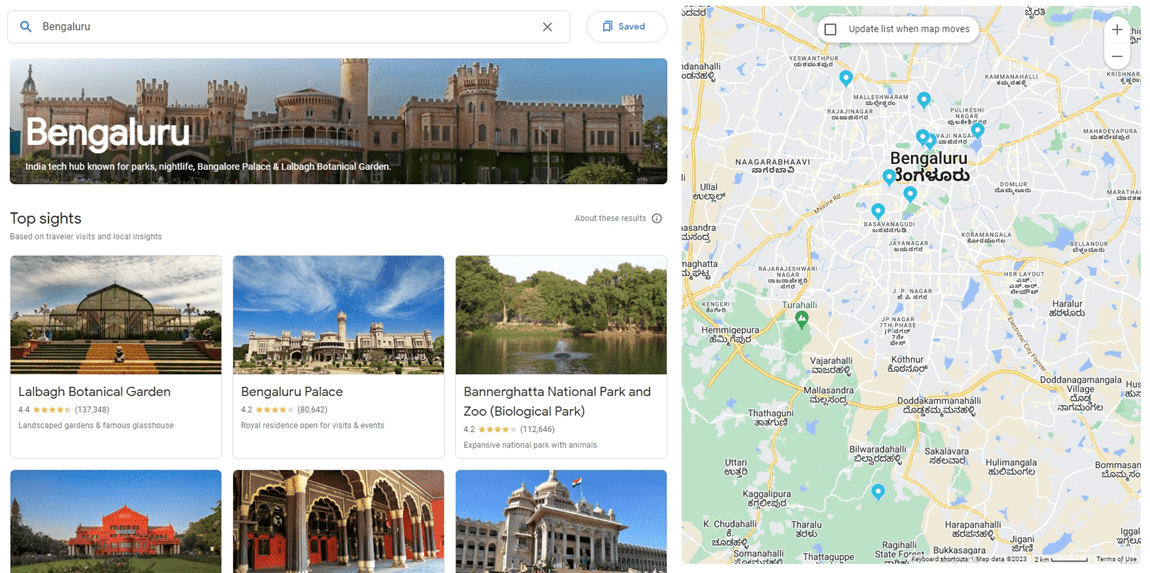Screen dimensions: 1150x573
Task: Click the Bengaluru search input field
Action: [288, 26]
